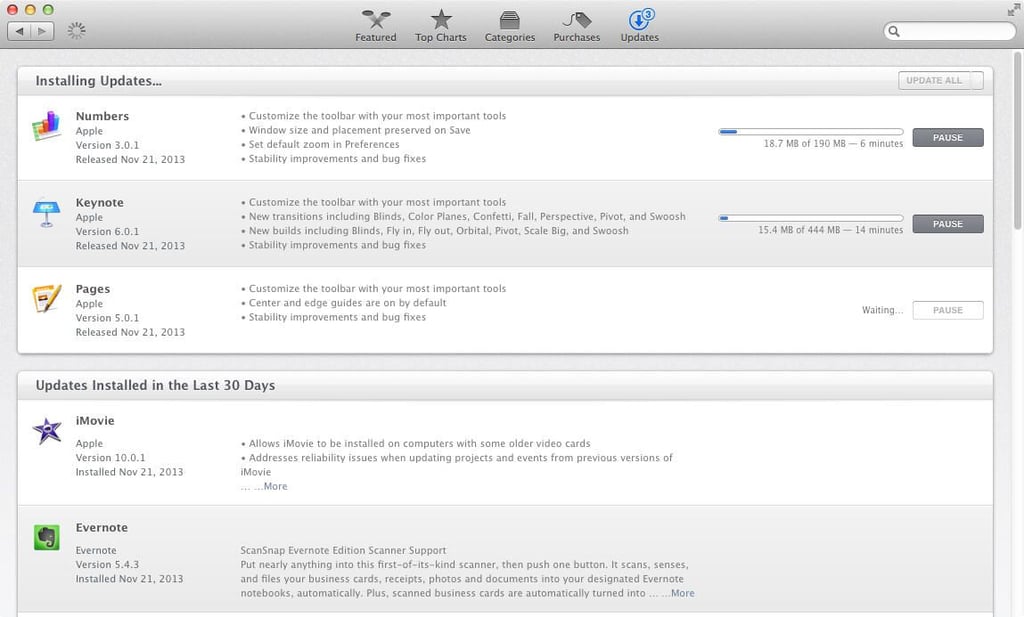Open the Purchases tag icon
The image size is (1024, 617).
pyautogui.click(x=577, y=20)
